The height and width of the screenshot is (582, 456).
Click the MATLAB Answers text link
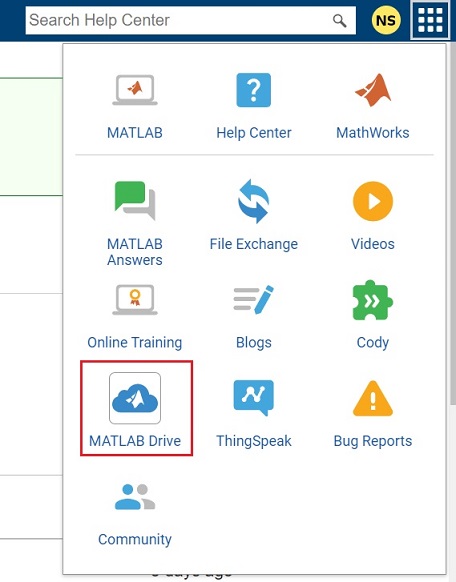pos(135,252)
